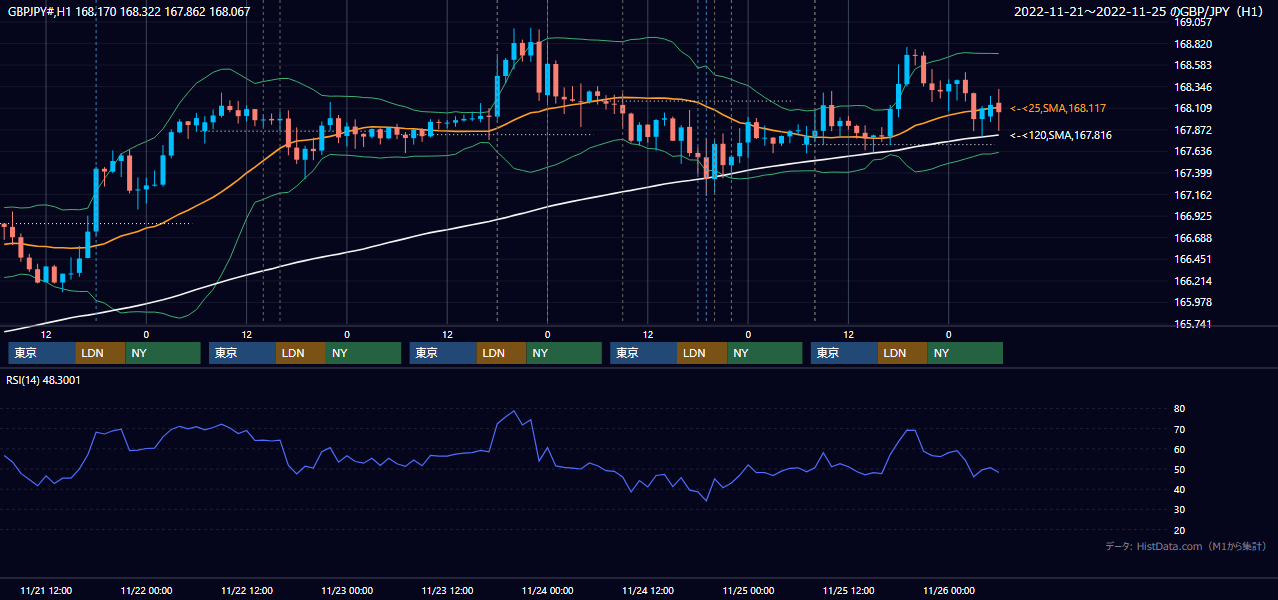This screenshot has height=600, width=1278.
Task: Click the 2022-11-21〜2022-11-25 GBP/JPY header
Action: [1139, 12]
